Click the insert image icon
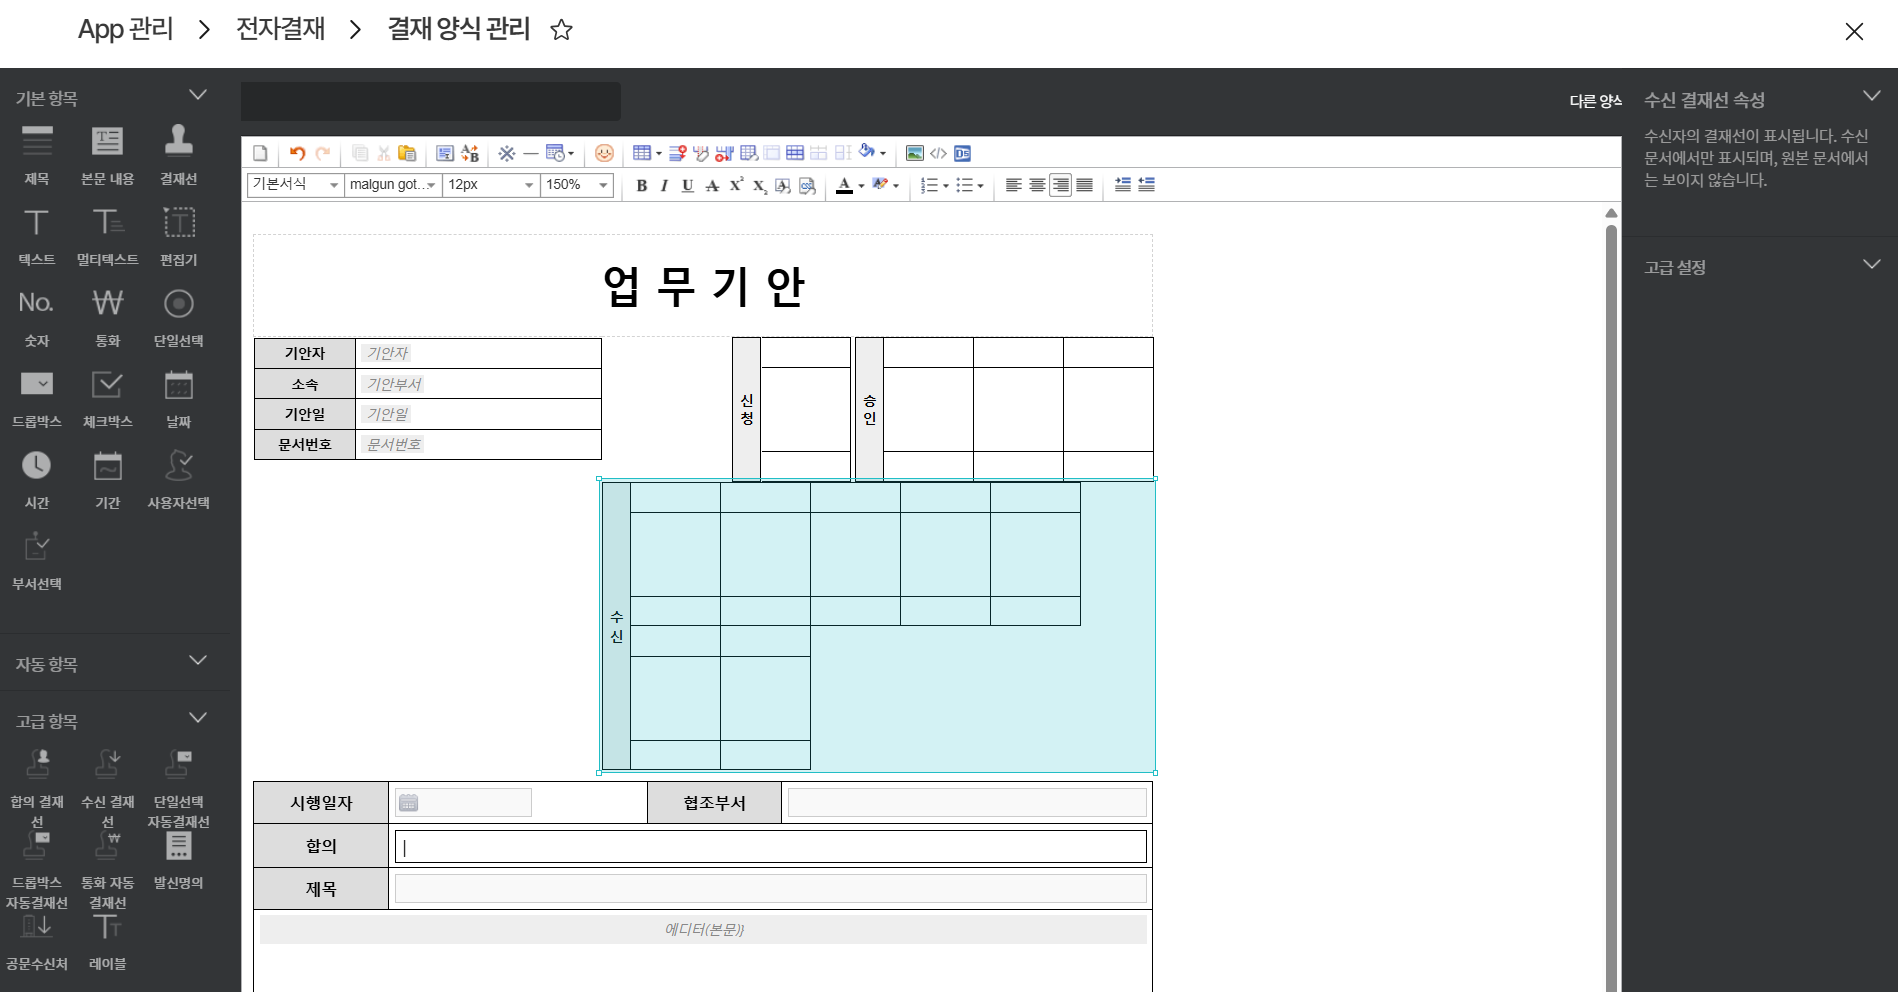The image size is (1898, 992). [x=914, y=153]
